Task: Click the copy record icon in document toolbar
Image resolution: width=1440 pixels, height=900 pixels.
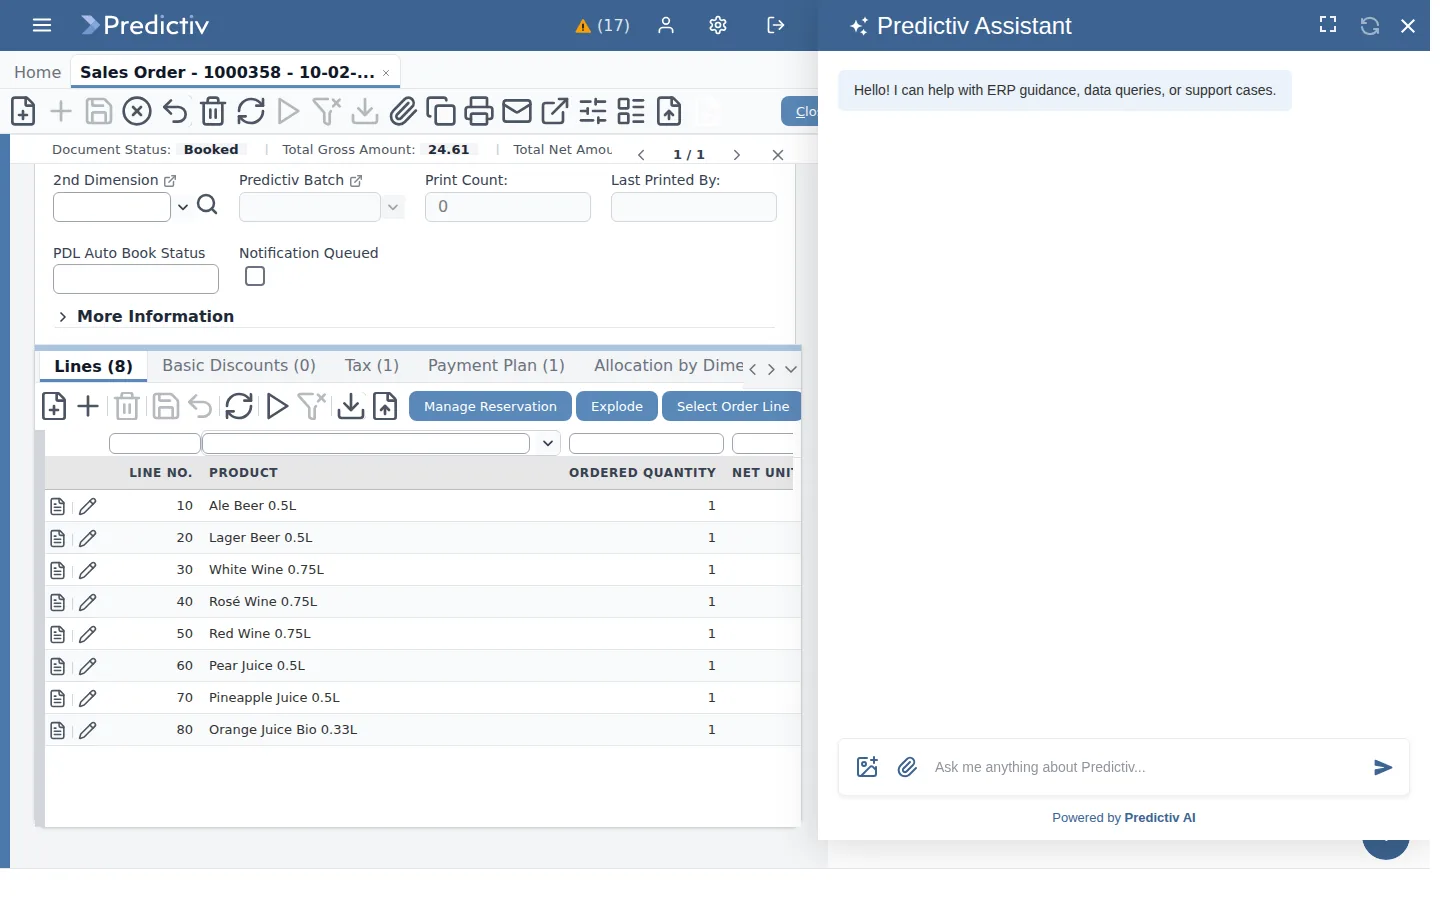Action: pyautogui.click(x=441, y=111)
